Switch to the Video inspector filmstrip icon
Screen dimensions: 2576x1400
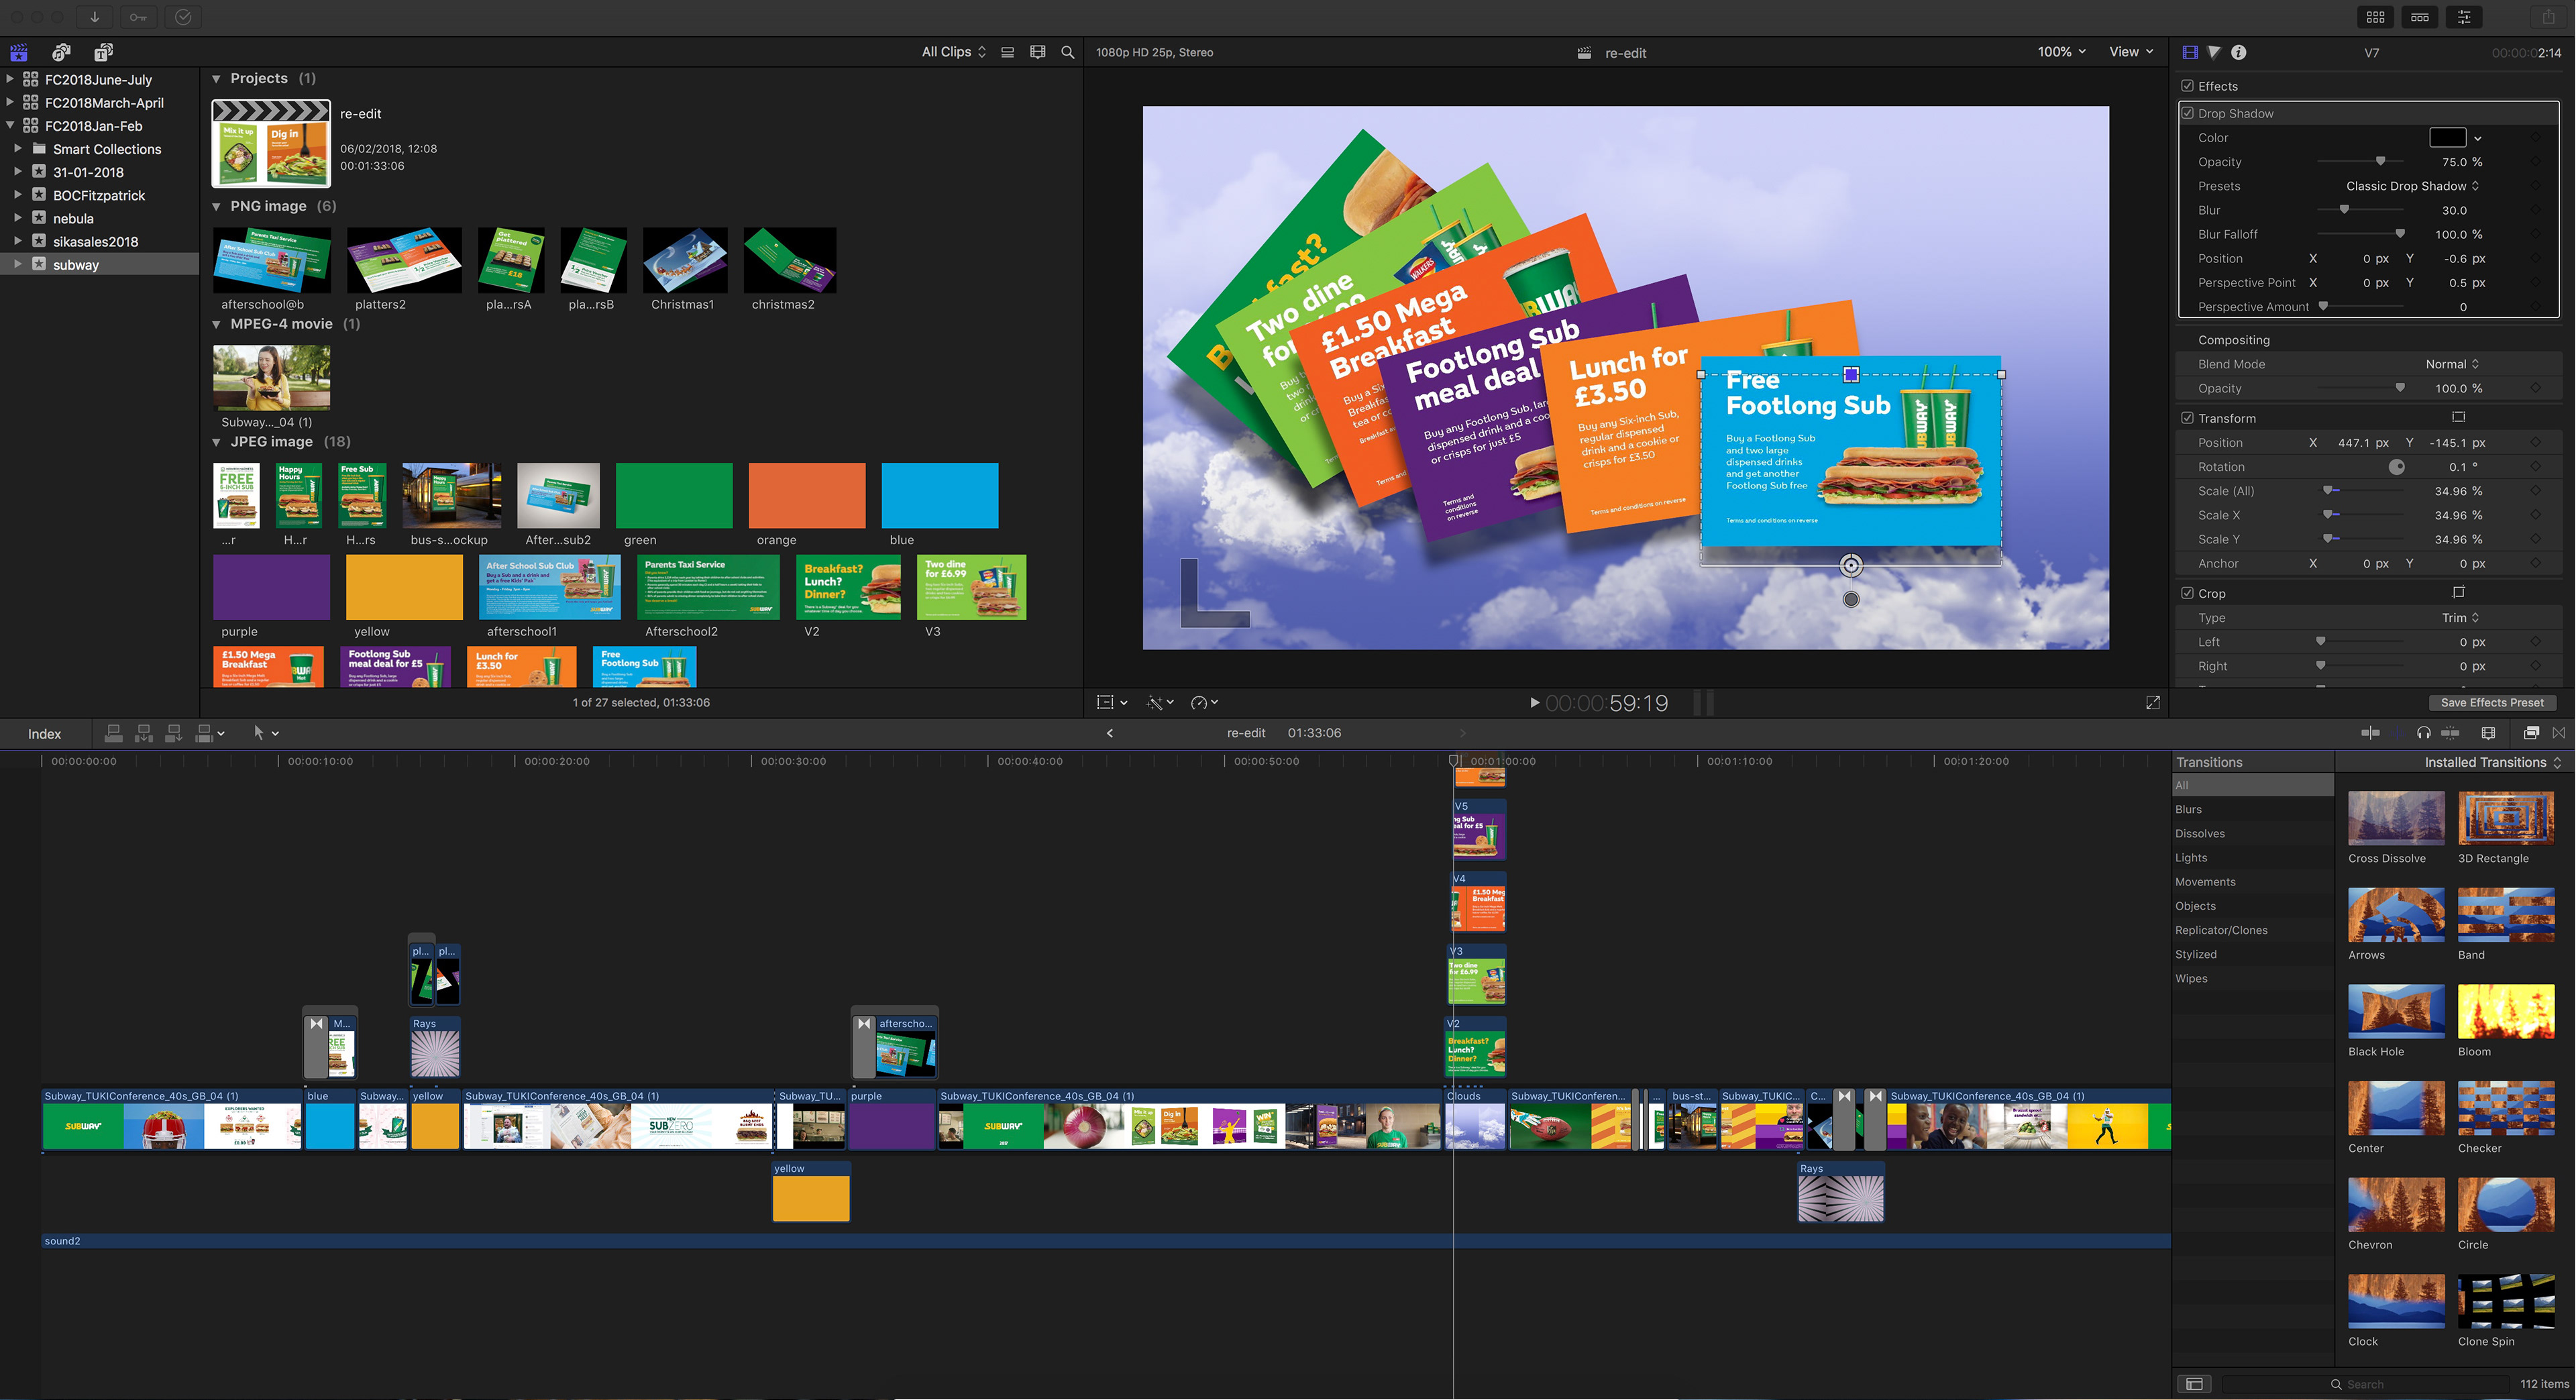(x=2190, y=52)
